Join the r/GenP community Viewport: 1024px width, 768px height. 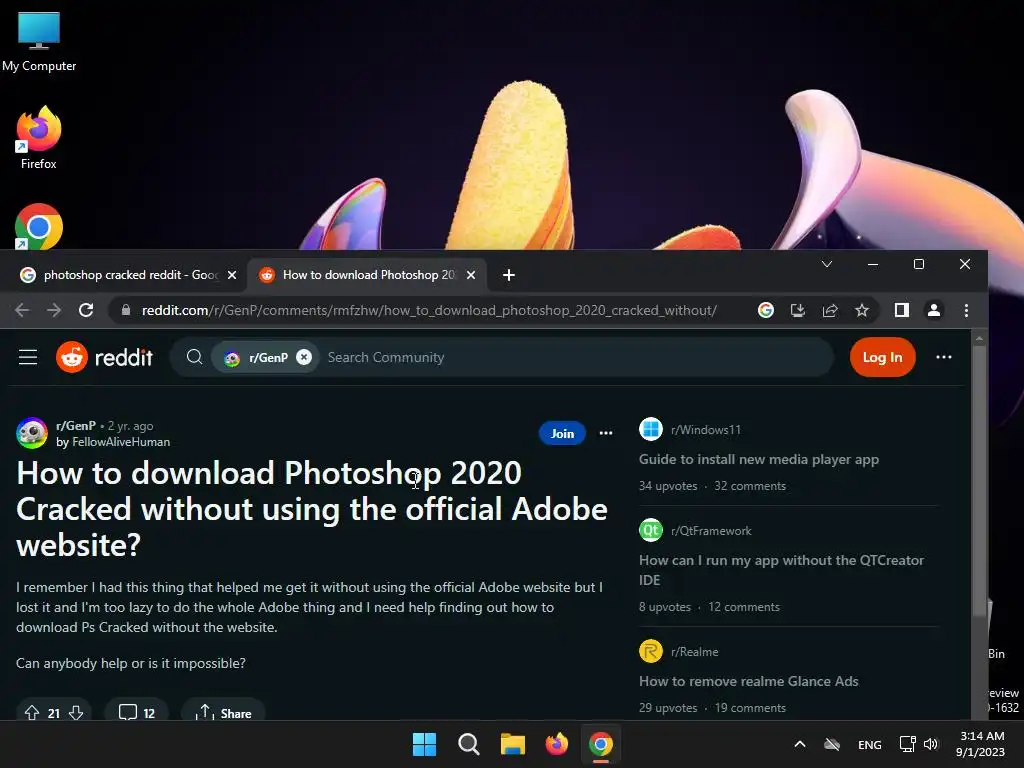pyautogui.click(x=562, y=433)
